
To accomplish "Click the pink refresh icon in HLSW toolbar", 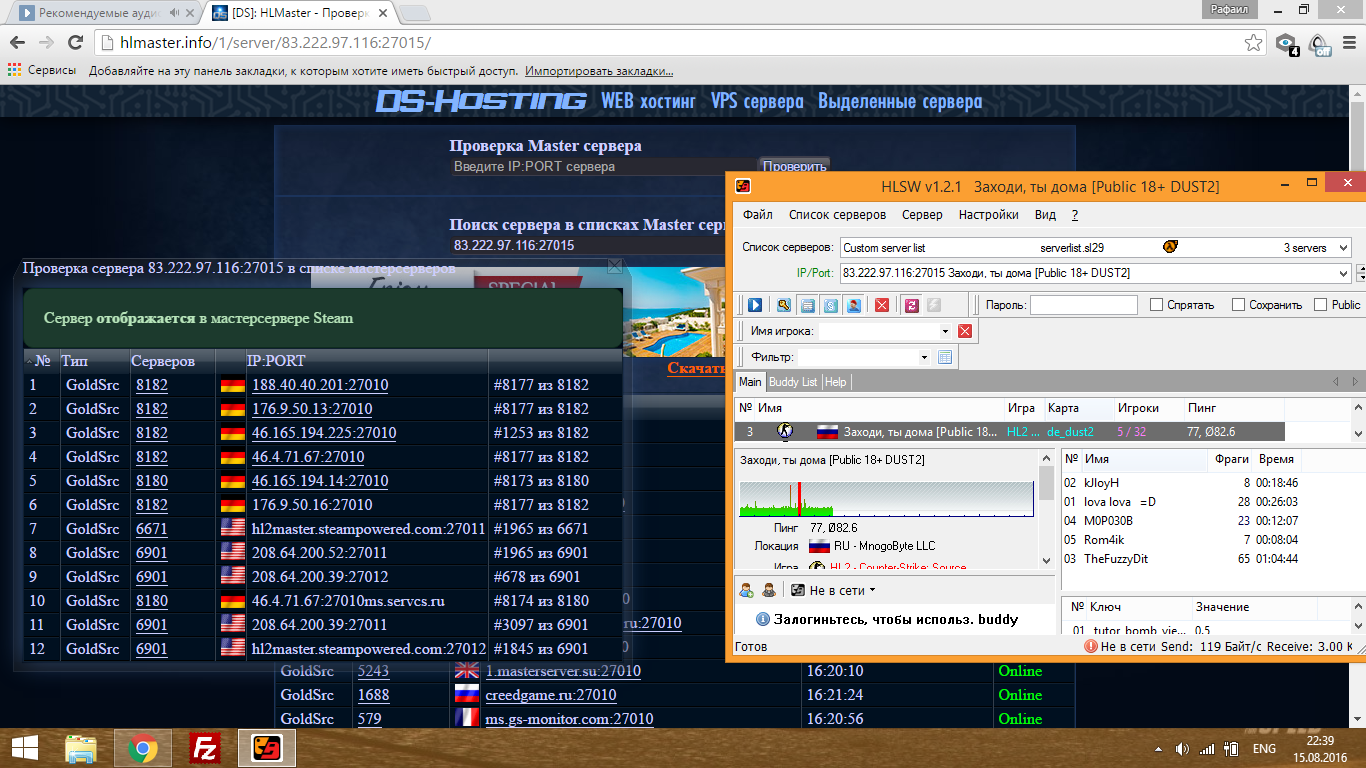I will click(x=910, y=305).
